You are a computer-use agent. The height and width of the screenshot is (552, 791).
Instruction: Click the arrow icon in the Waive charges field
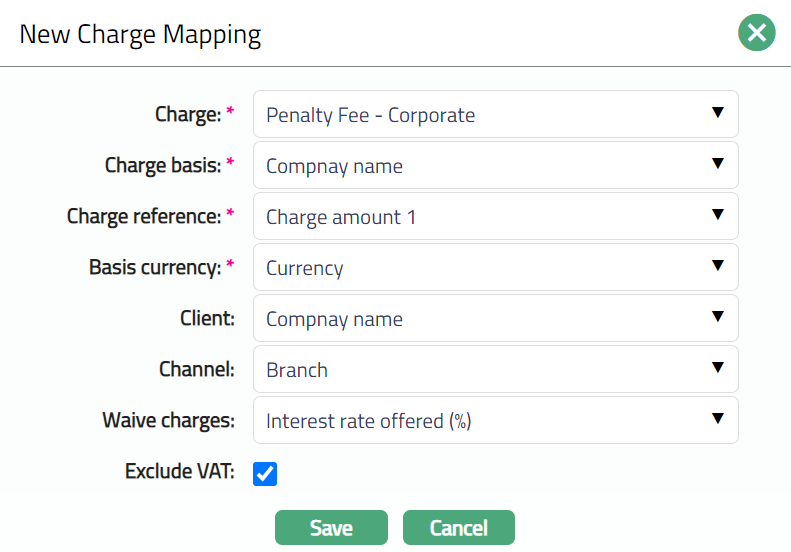click(717, 420)
